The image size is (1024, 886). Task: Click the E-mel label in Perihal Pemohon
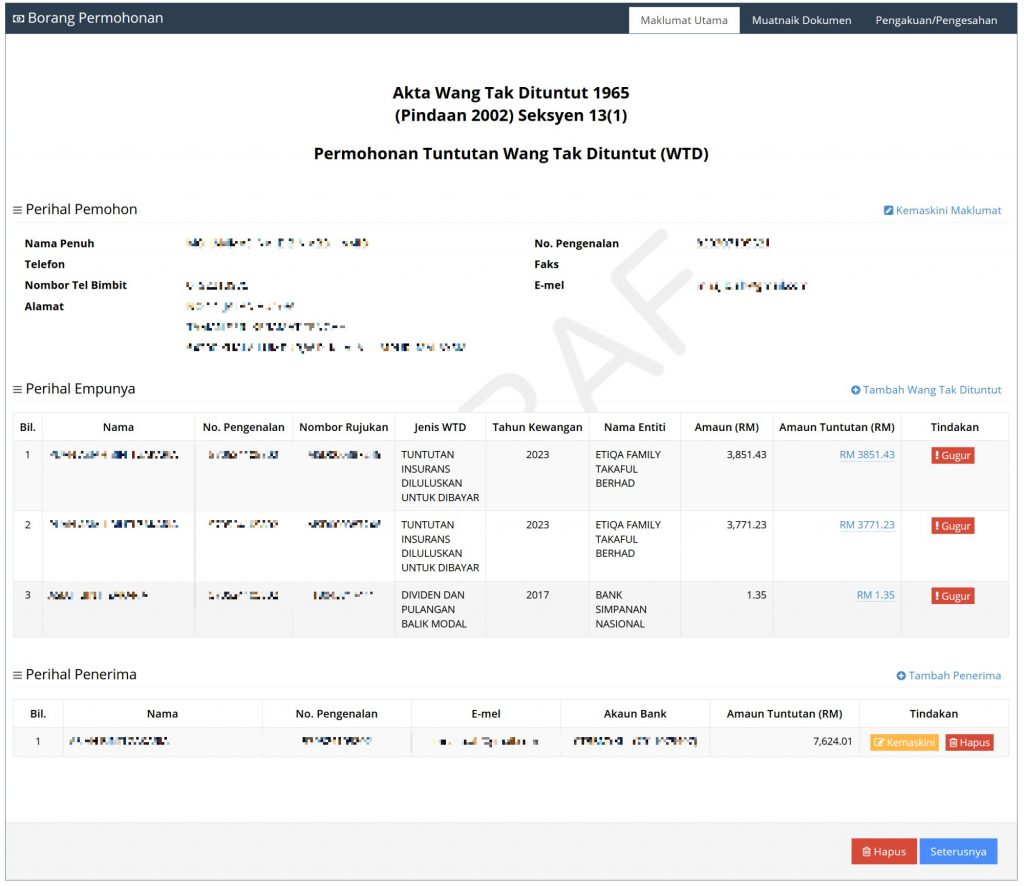click(549, 285)
